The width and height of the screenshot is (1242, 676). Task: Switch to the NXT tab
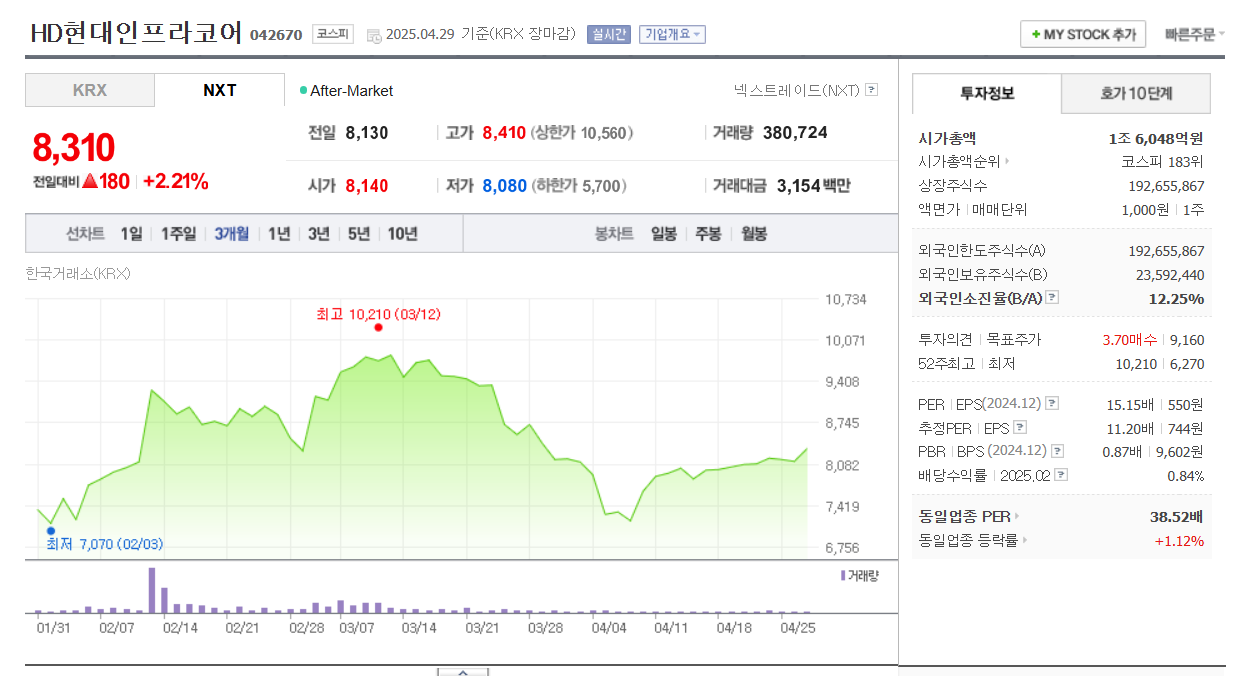(x=220, y=90)
